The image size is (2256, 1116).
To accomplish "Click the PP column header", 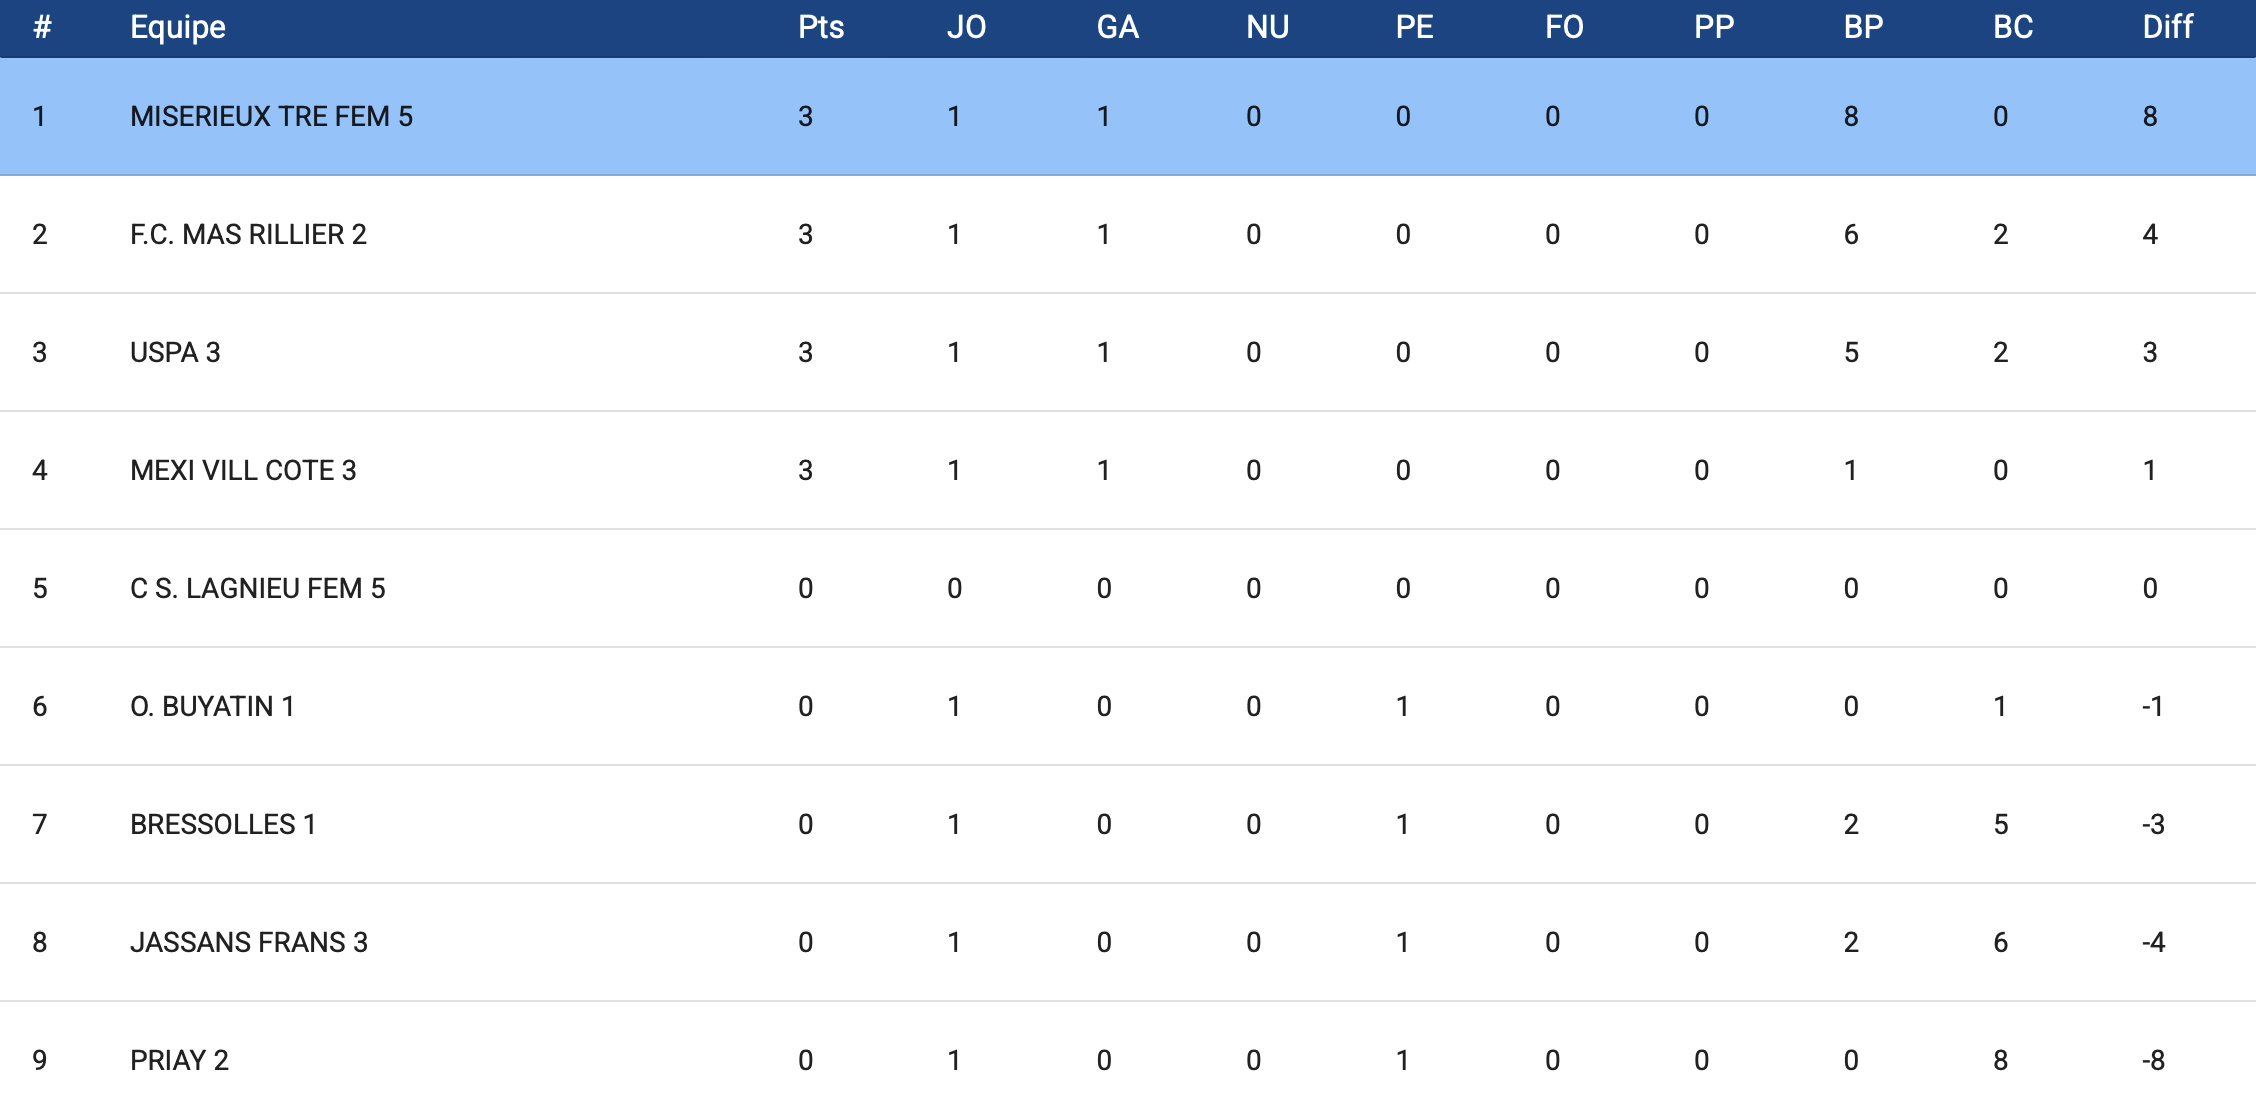I will tap(1713, 27).
